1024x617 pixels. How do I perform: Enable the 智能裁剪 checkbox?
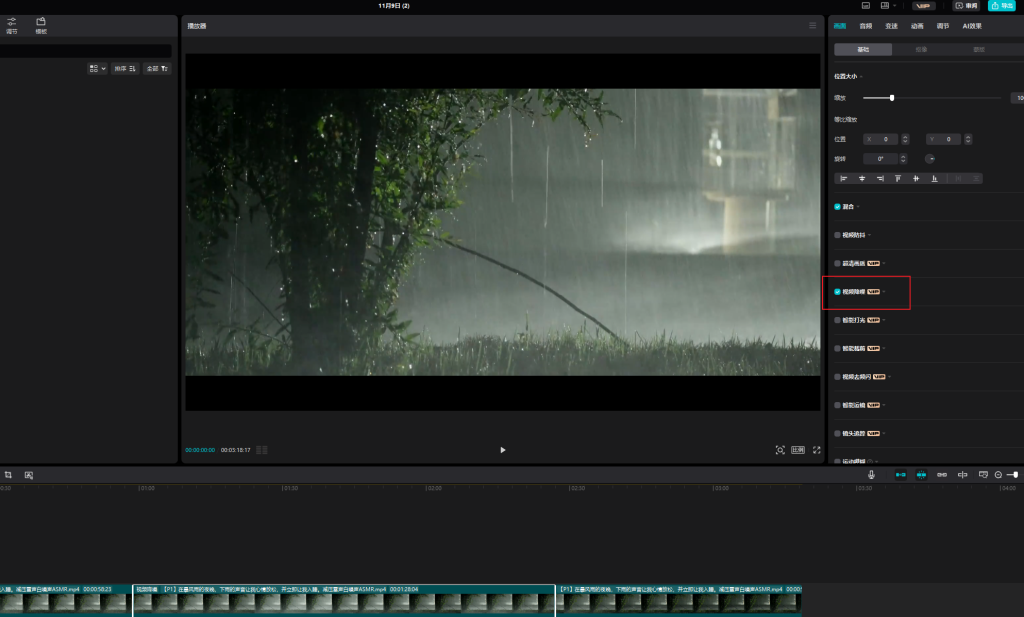pos(837,349)
